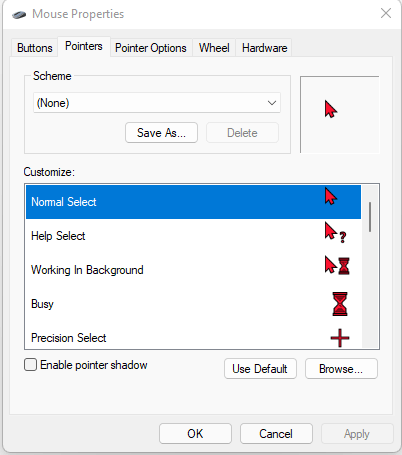This screenshot has height=455, width=402.
Task: Open the Pointer Options tab
Action: pos(151,48)
